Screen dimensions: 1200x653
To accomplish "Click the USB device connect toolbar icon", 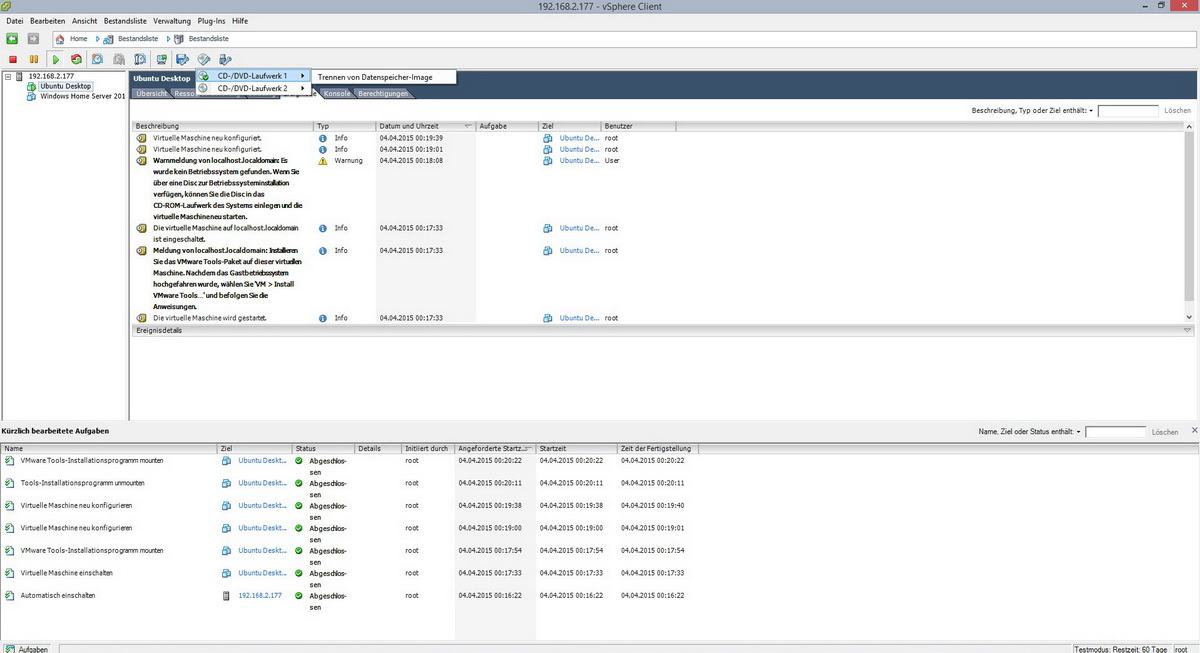I will tap(225, 59).
